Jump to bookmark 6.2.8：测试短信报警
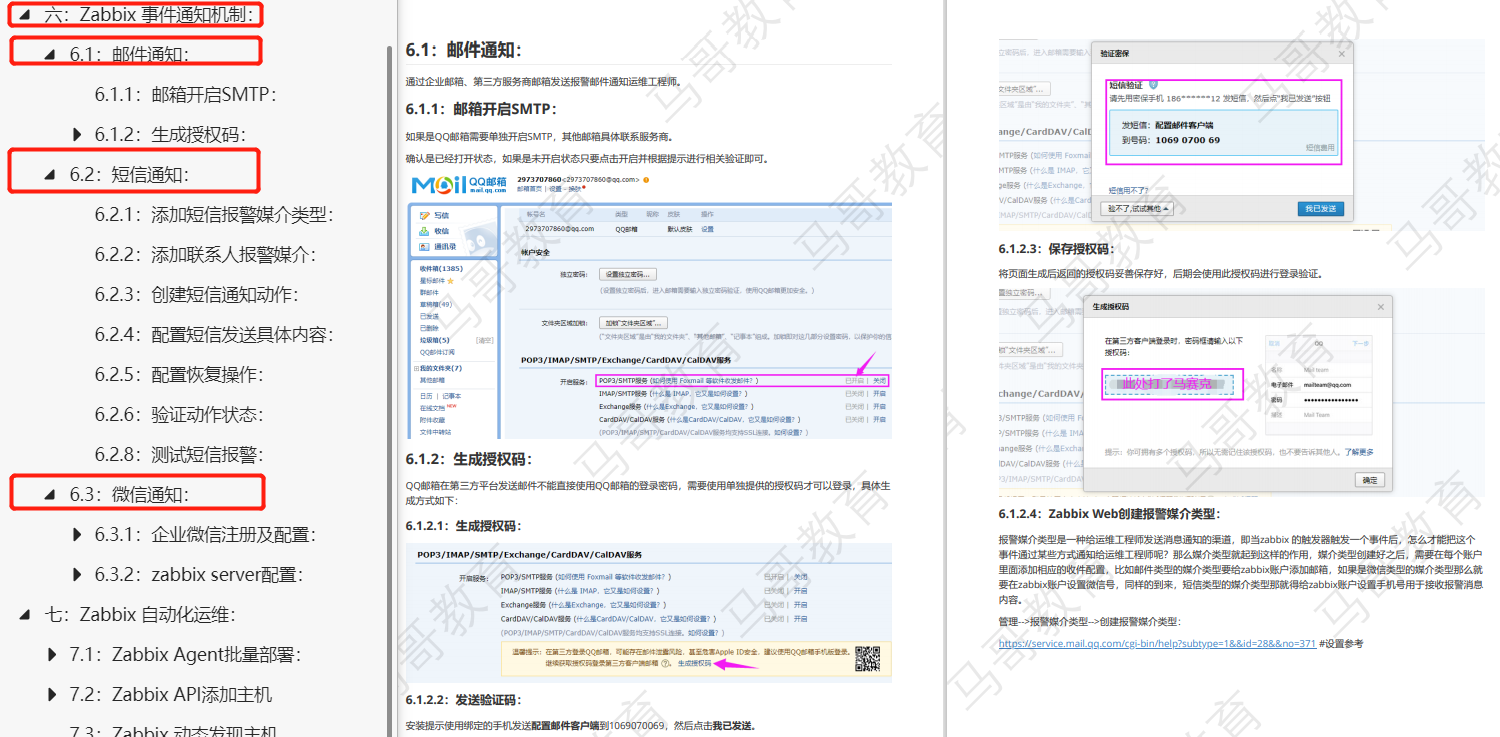 (179, 454)
